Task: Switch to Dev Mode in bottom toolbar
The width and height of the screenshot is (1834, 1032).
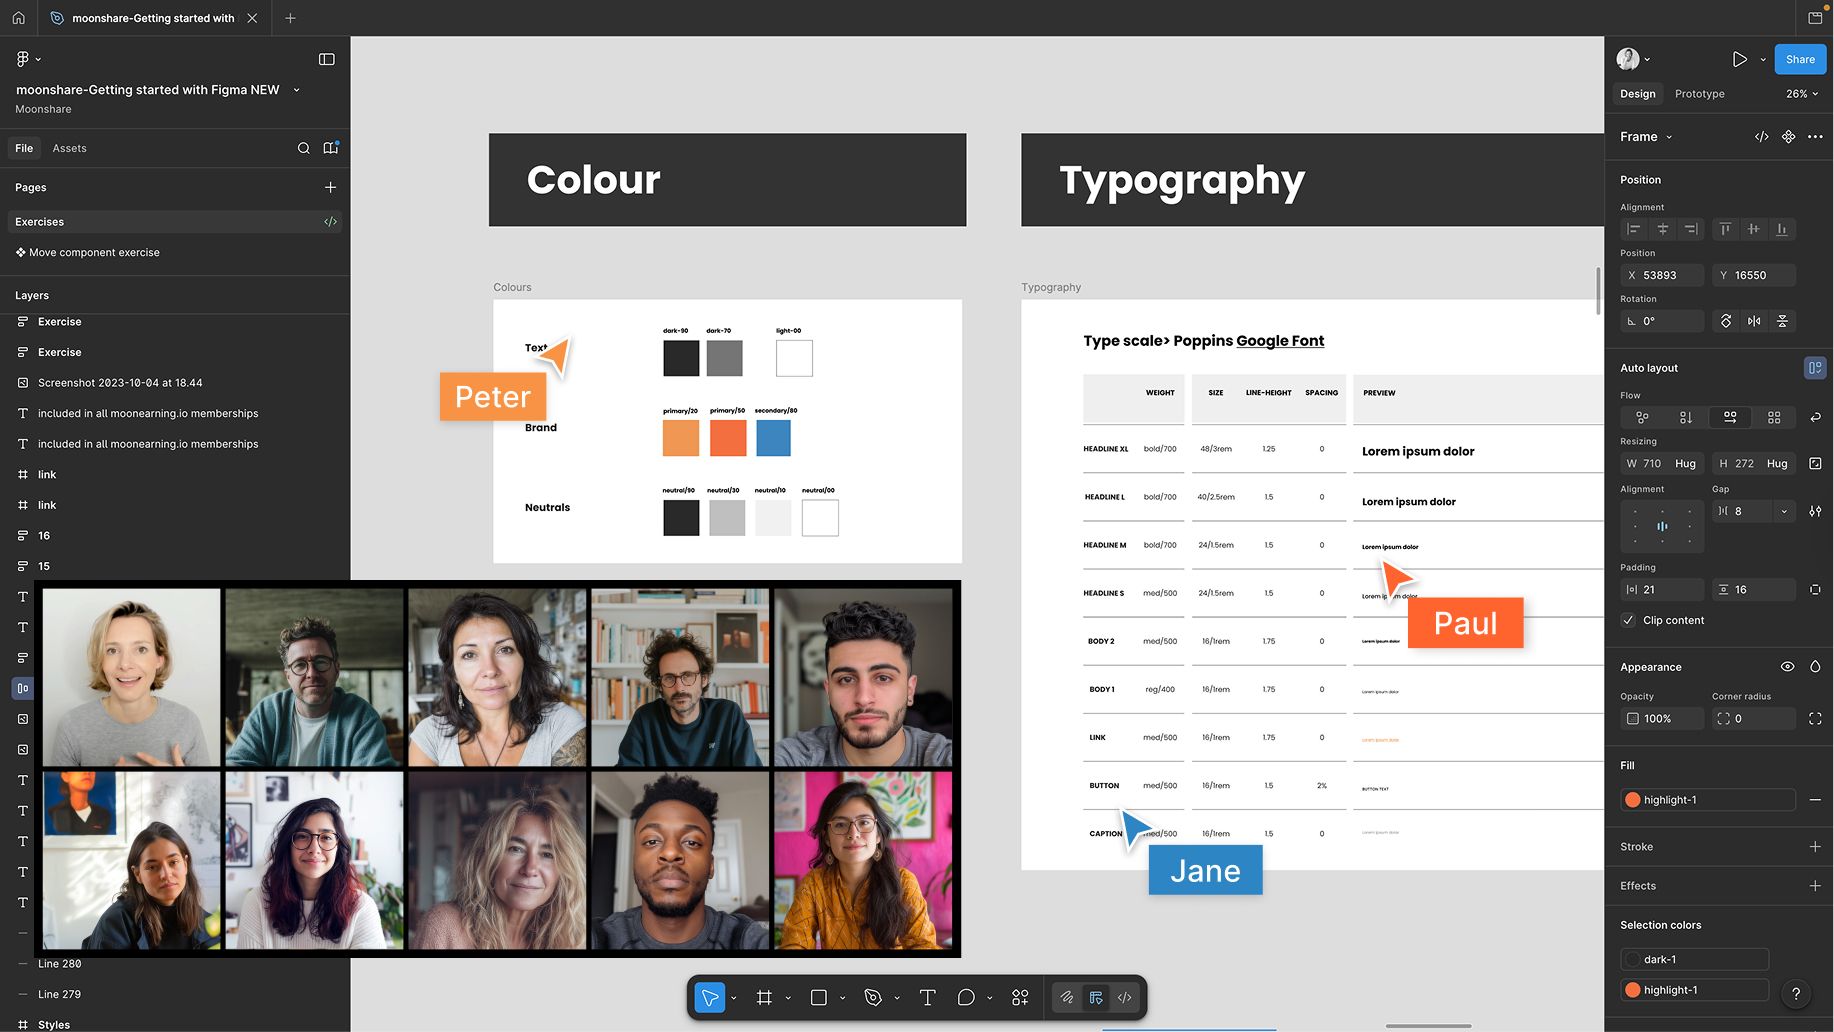Action: [1125, 997]
